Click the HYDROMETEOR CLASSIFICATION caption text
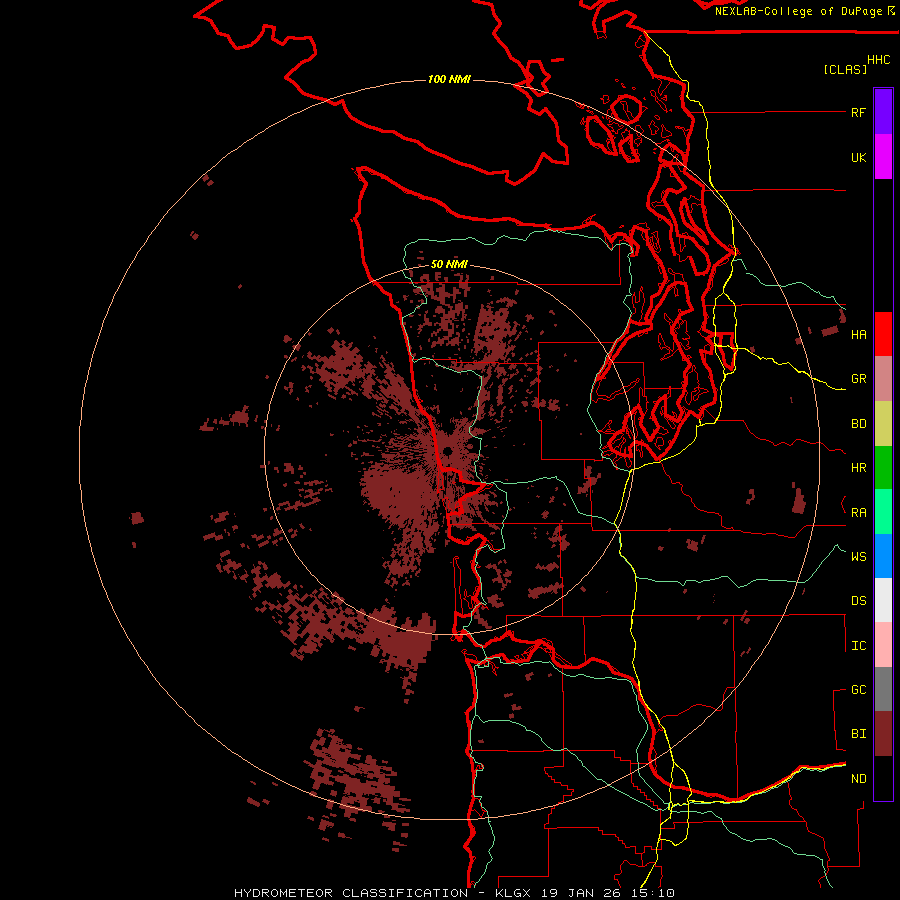Screen dimensions: 900x900 click(351, 893)
